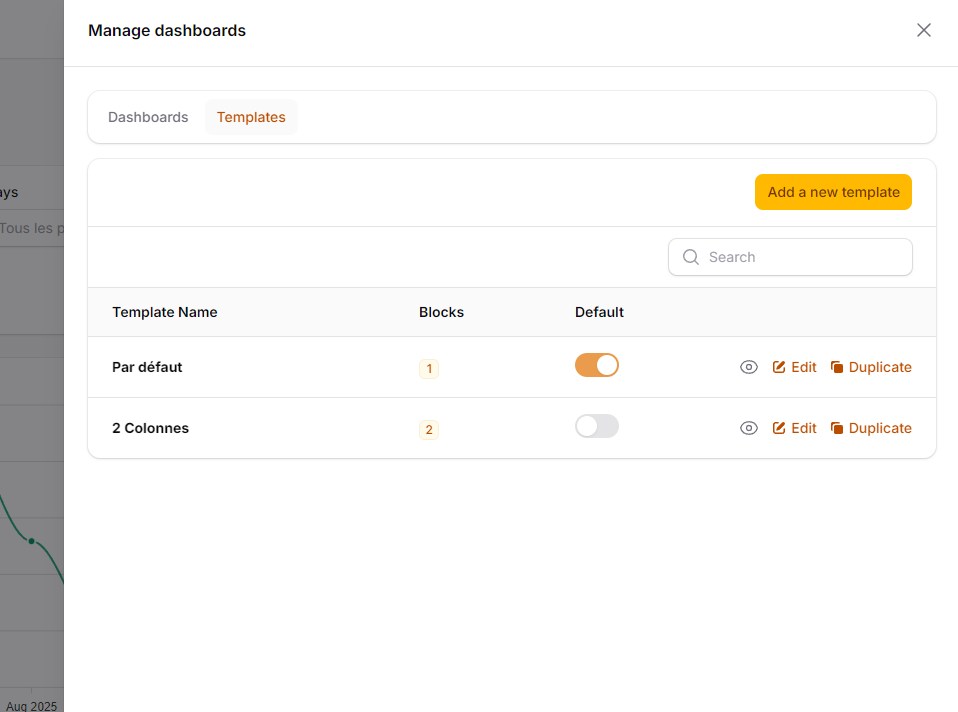Click the duplicate icon beside Par défaut
Viewport: 958px width, 712px height.
click(x=838, y=367)
